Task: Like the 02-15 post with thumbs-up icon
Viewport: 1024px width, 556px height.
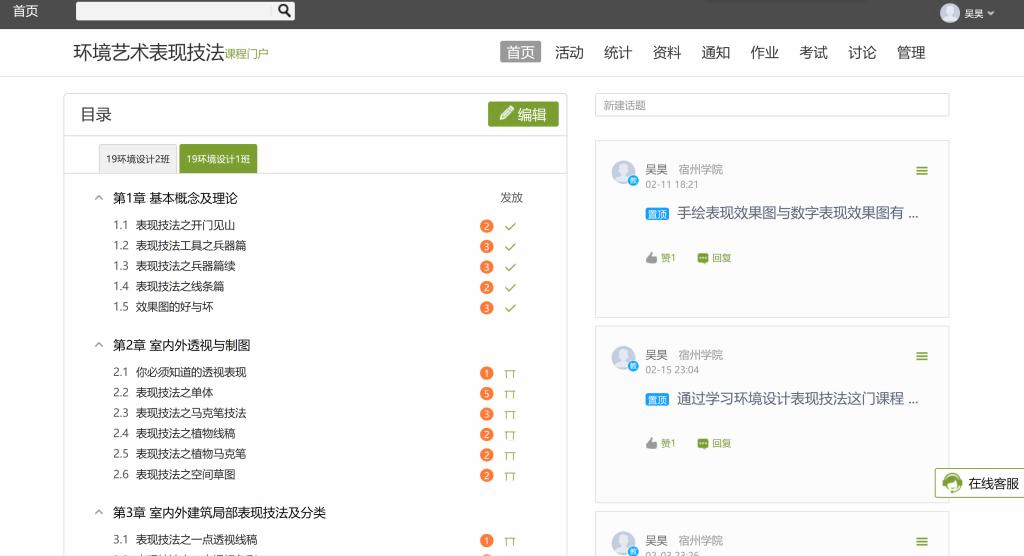Action: [652, 443]
